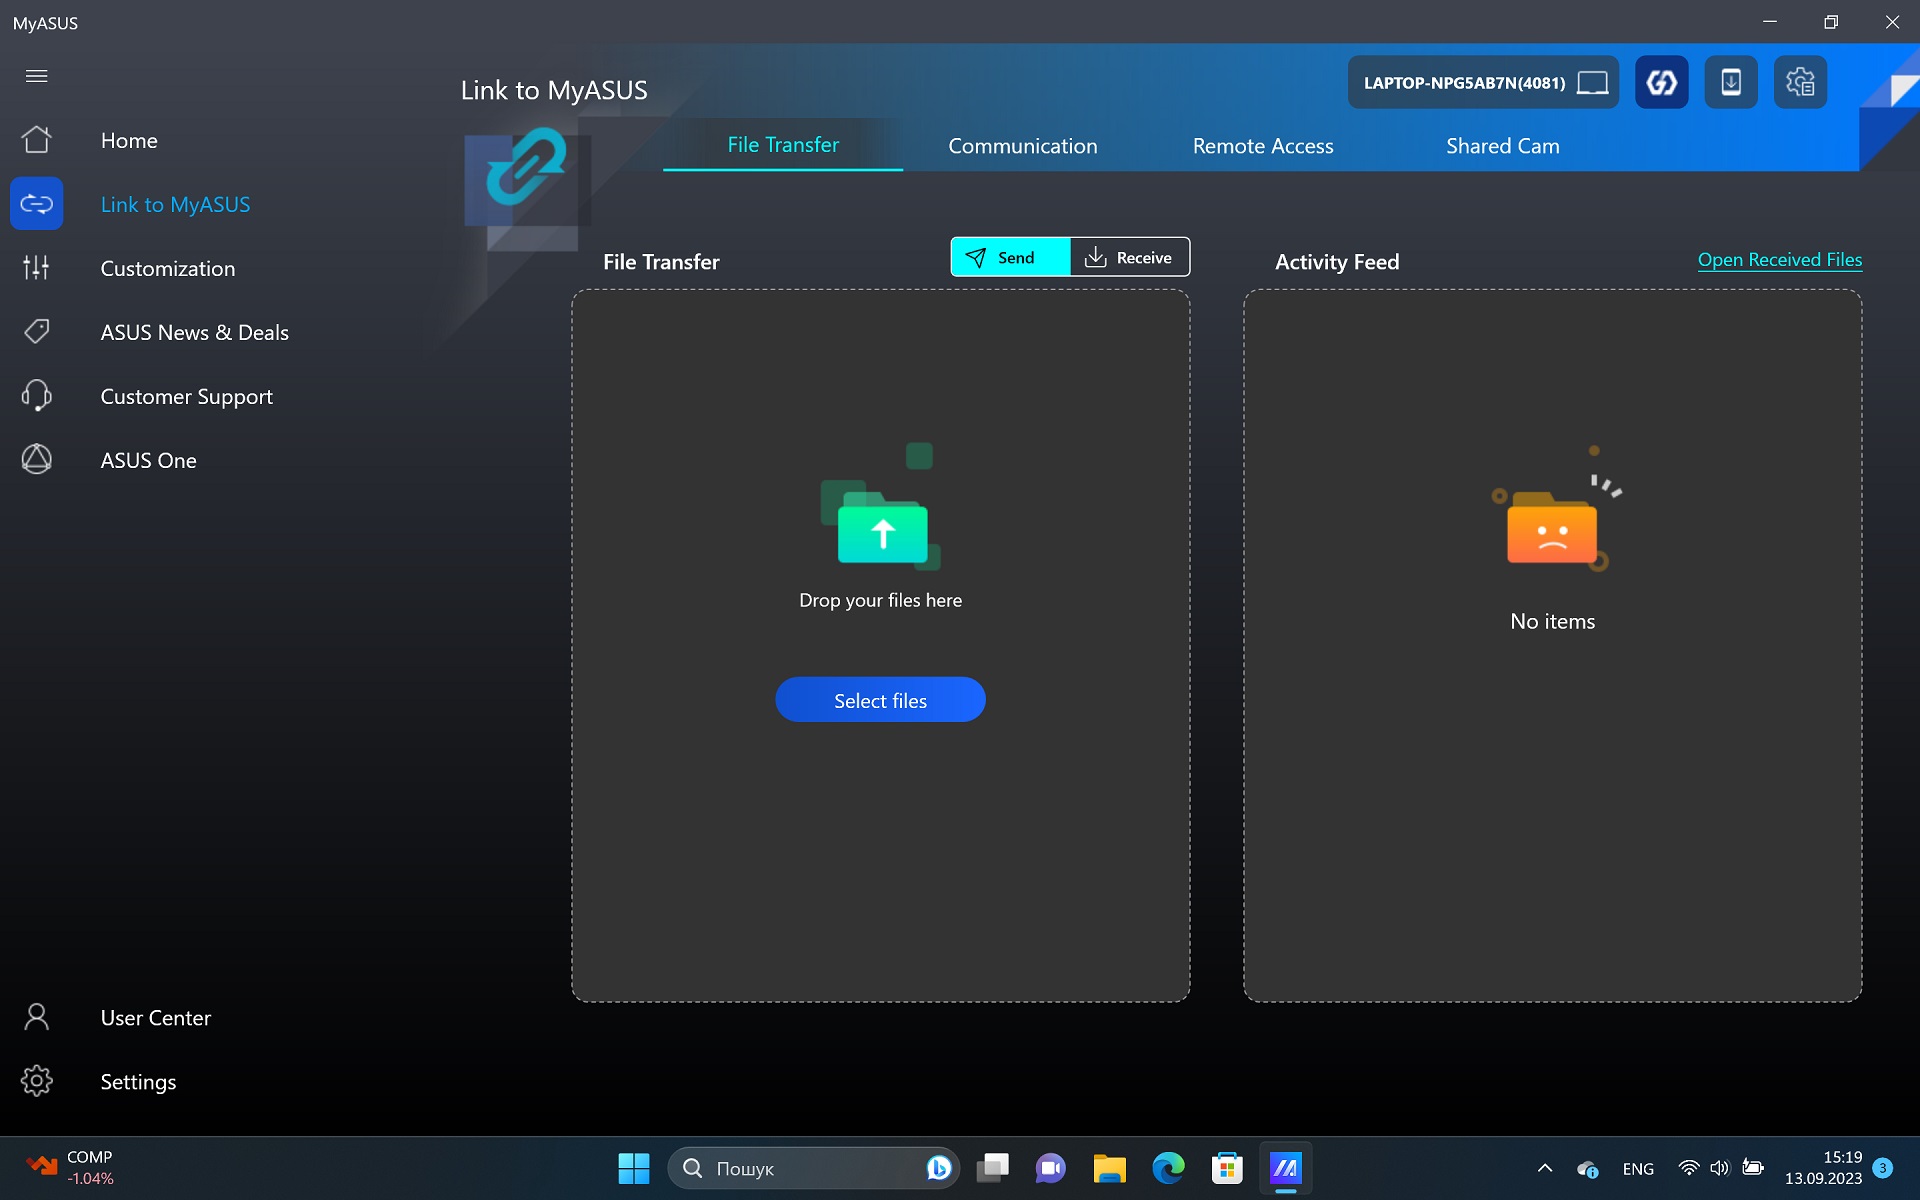Click the Bing icon in search box
Image resolution: width=1920 pixels, height=1200 pixels.
click(x=937, y=1168)
